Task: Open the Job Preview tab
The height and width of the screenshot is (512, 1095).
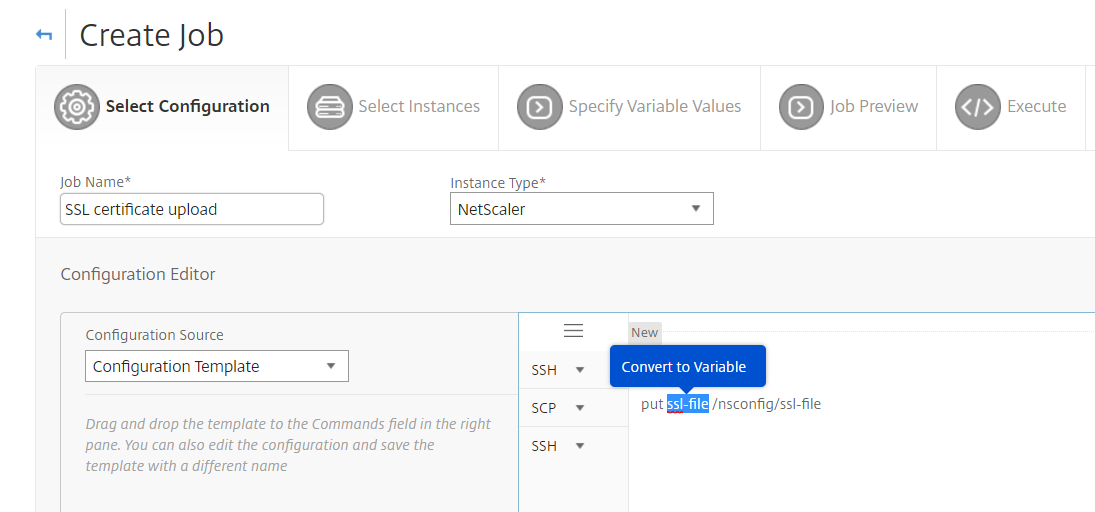Action: point(848,108)
